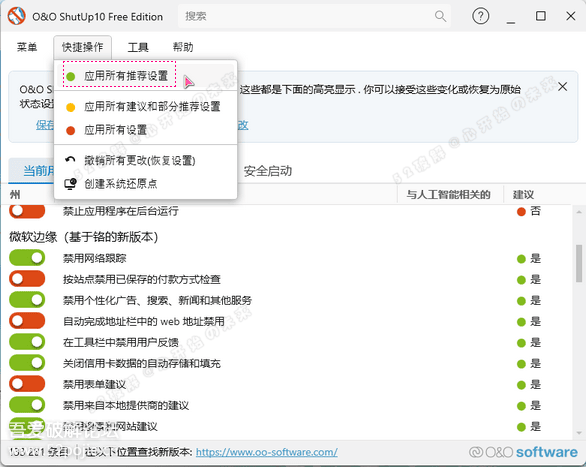The width and height of the screenshot is (586, 467).
Task: Click the O&O ShutUp10 app logo icon
Action: point(16,16)
